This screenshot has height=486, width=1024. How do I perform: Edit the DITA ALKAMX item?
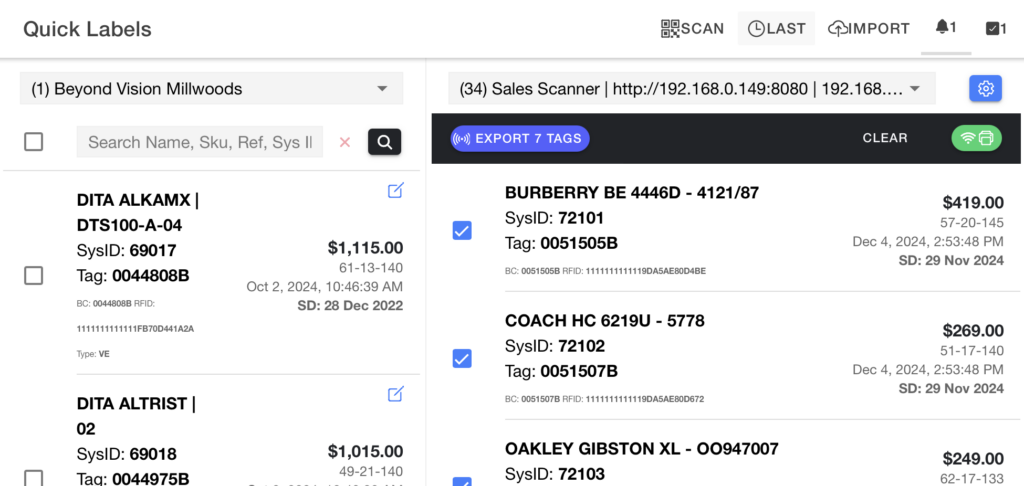pyautogui.click(x=396, y=190)
